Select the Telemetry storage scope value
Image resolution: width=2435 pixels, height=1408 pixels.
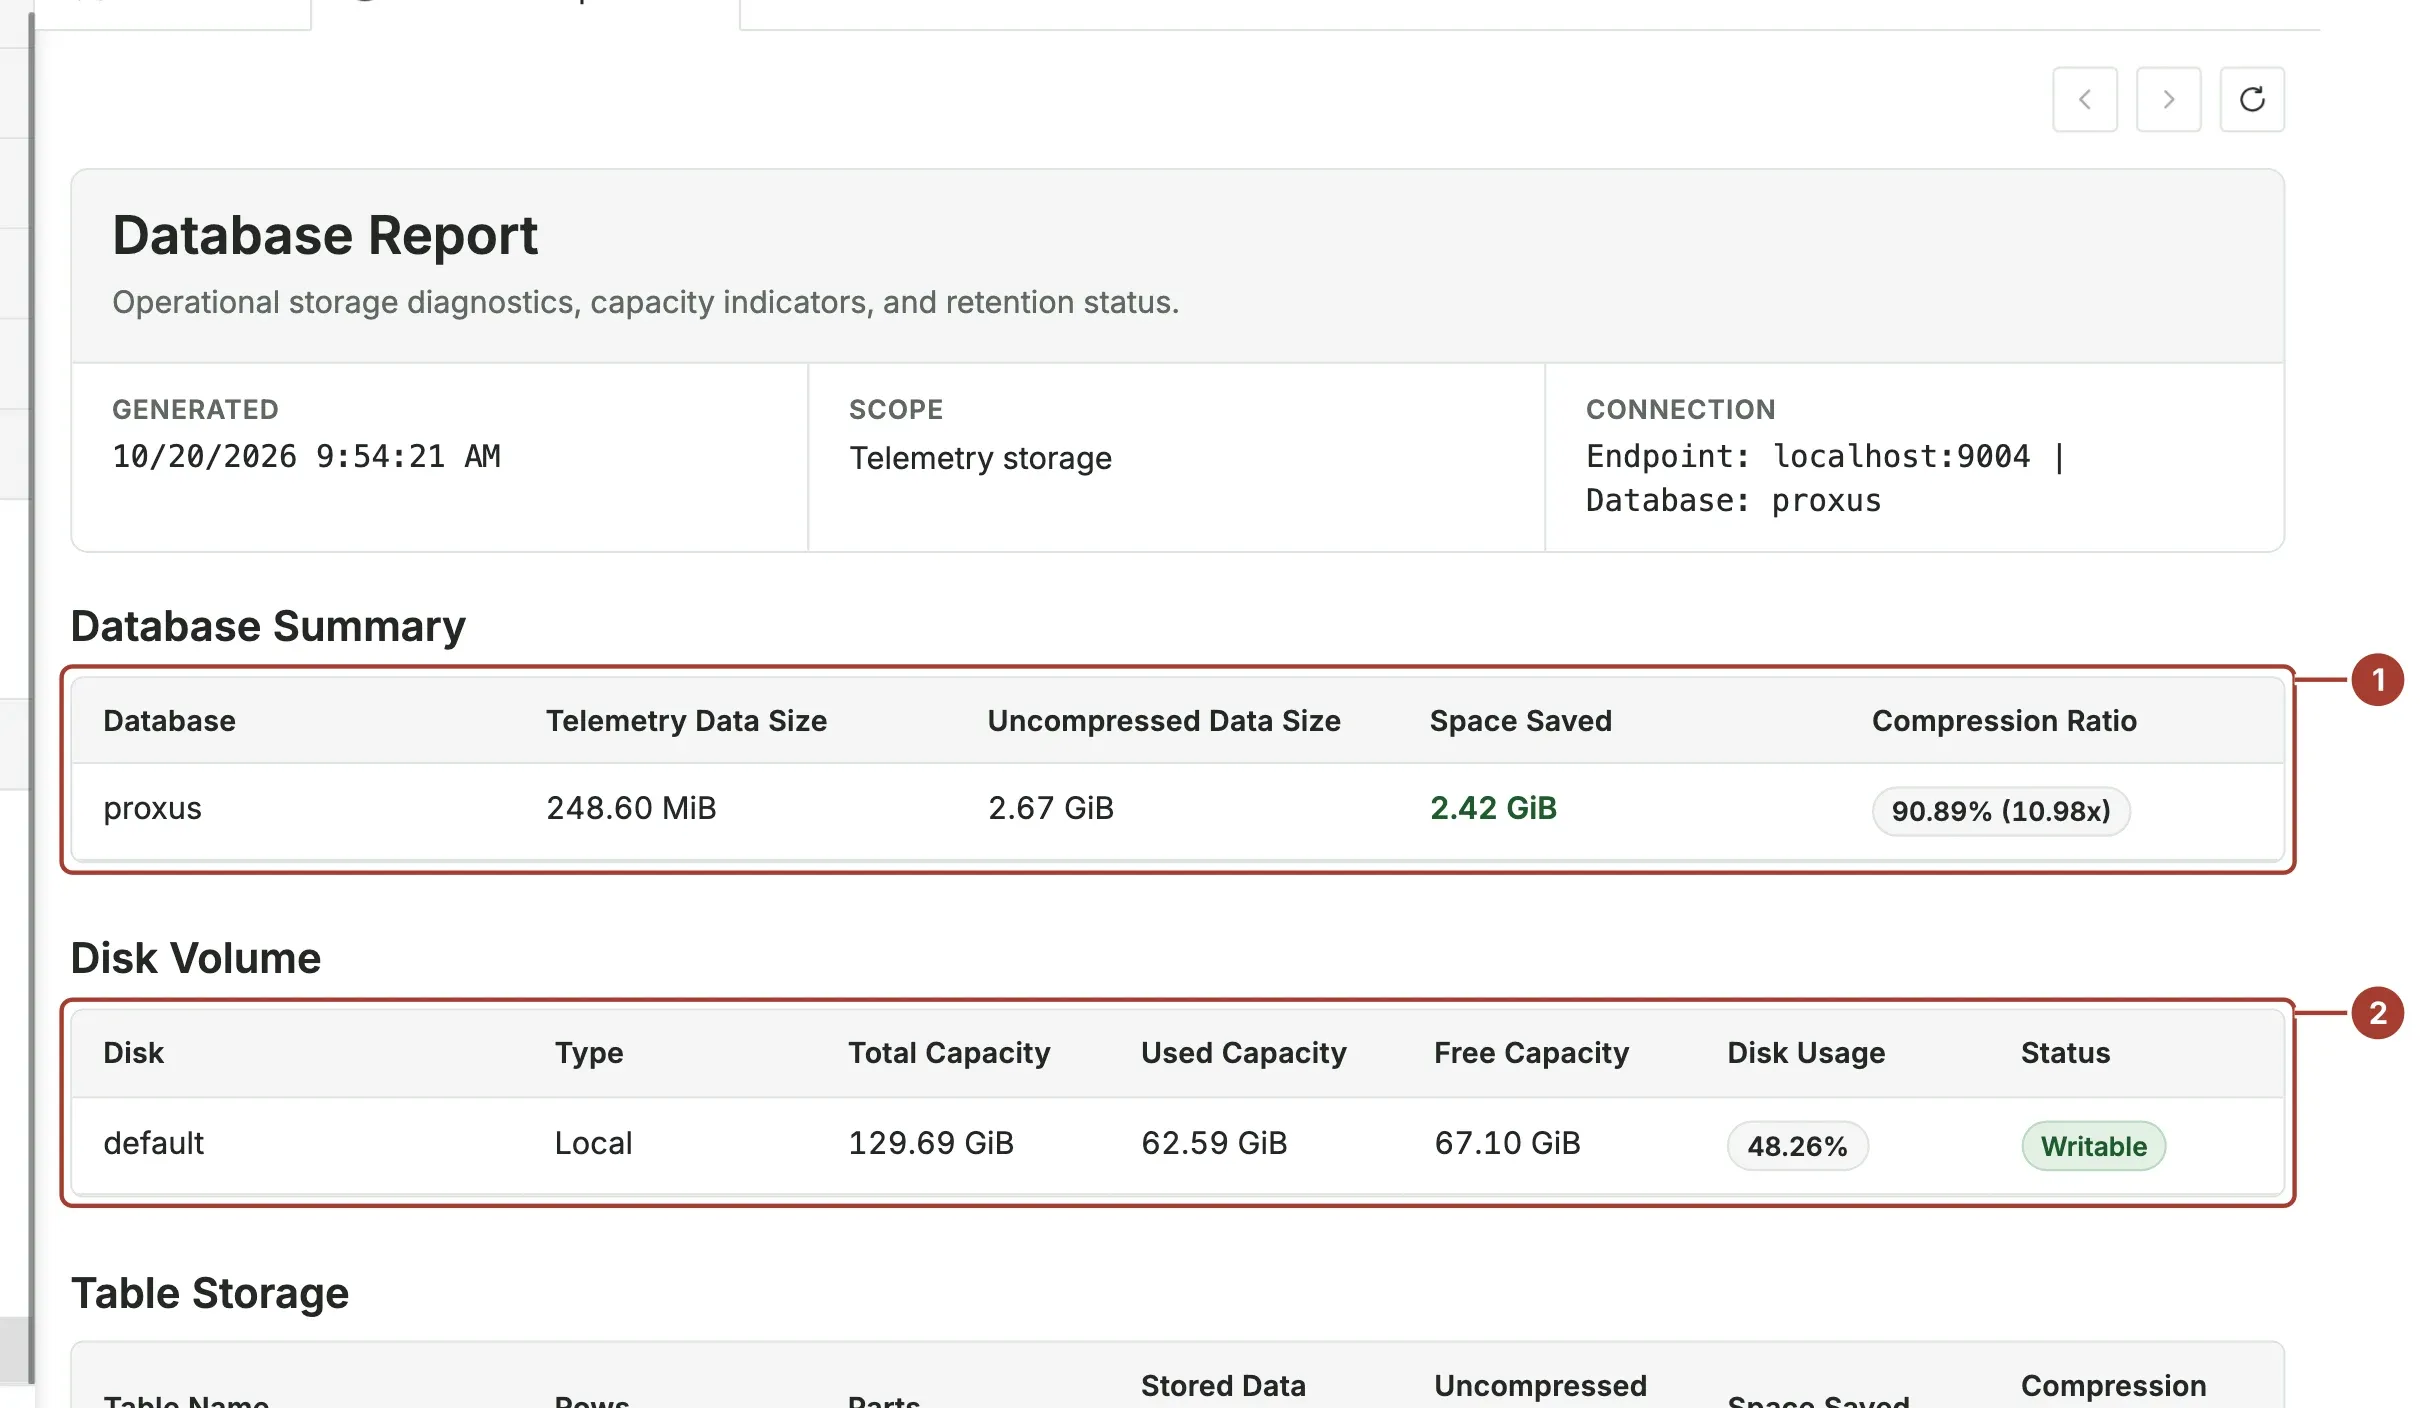[980, 458]
